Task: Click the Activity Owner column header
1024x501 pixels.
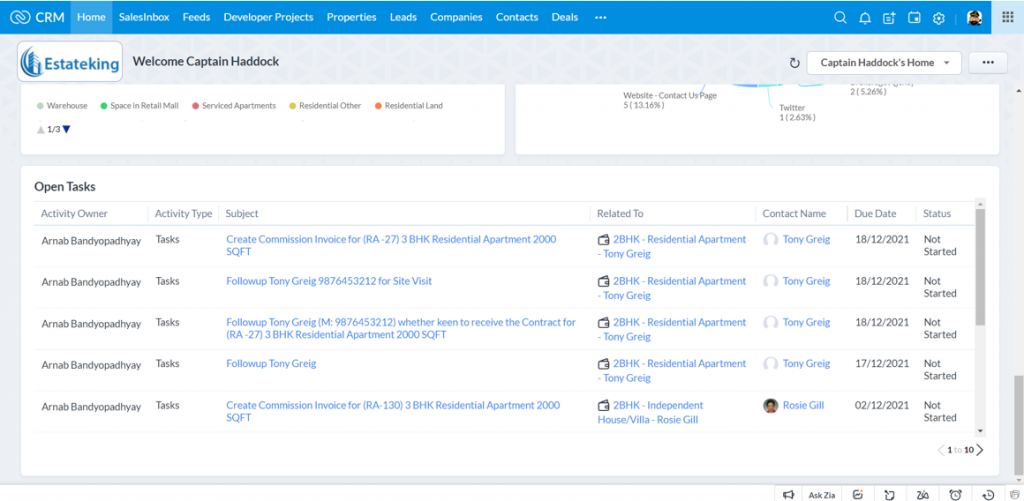Action: [x=74, y=214]
